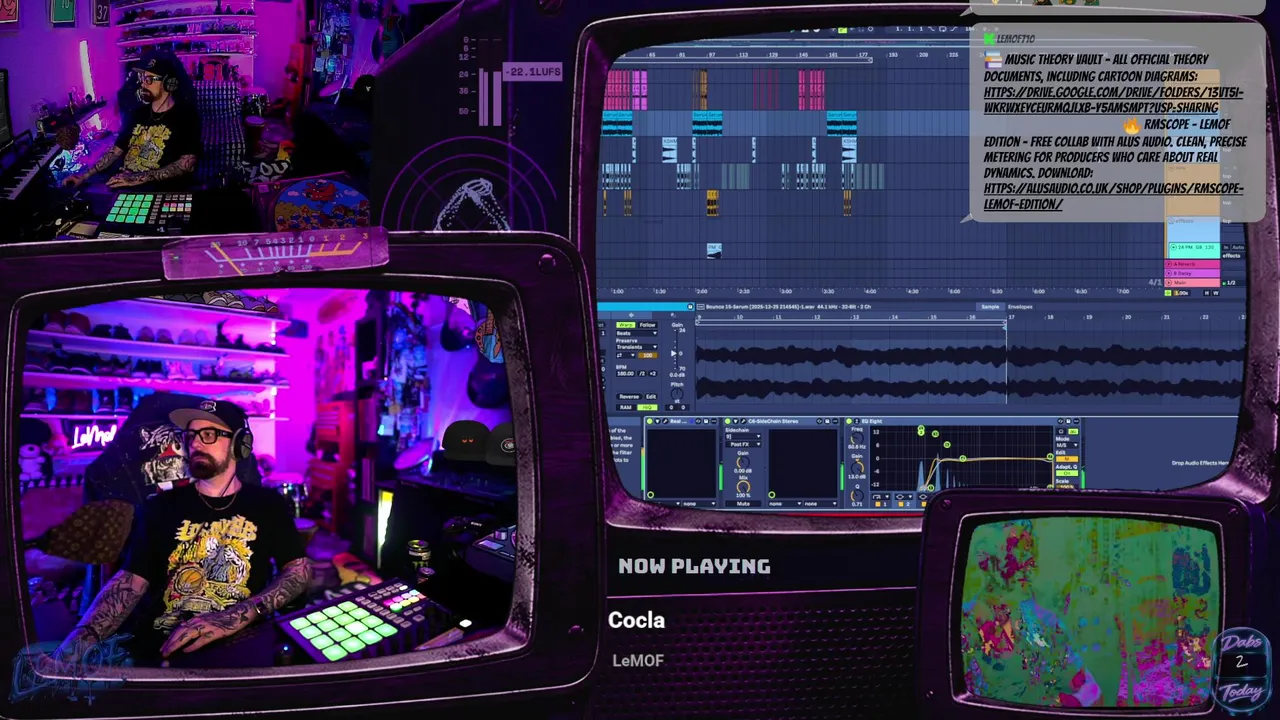
Task: Switch to the Envelopes tab
Action: (1020, 307)
